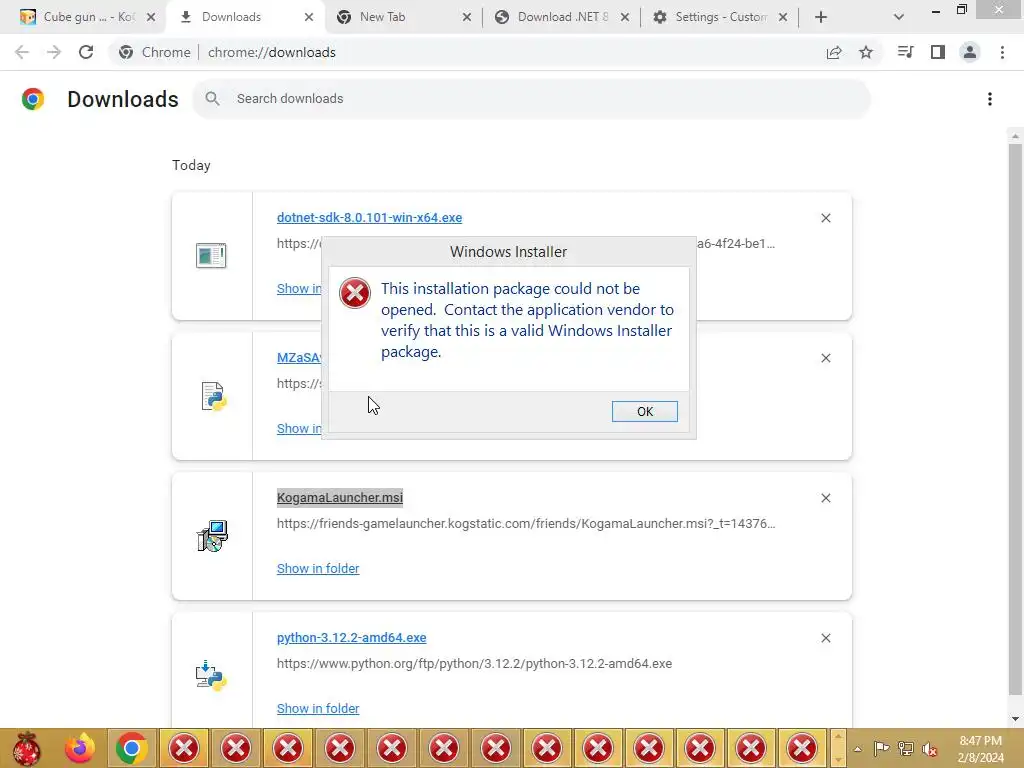The image size is (1024, 768).
Task: Bookmark this page with star
Action: (866, 52)
